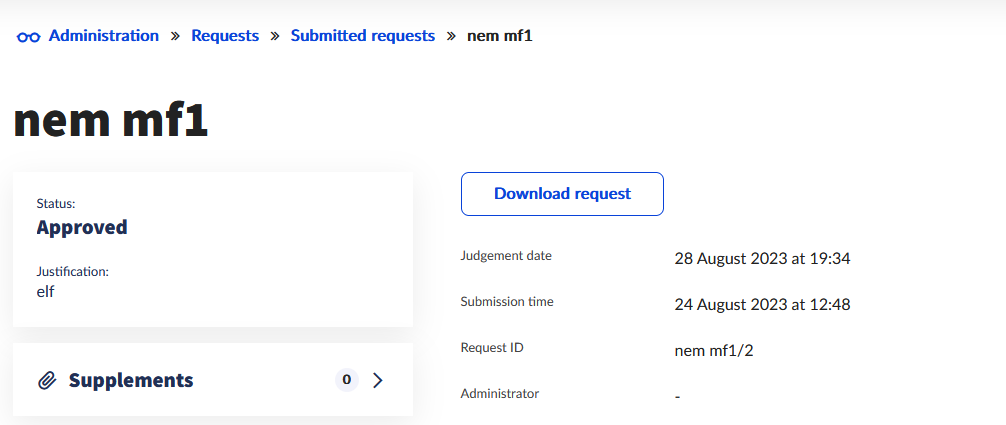Click the Administrator field label
This screenshot has height=425, width=1006.
click(499, 394)
